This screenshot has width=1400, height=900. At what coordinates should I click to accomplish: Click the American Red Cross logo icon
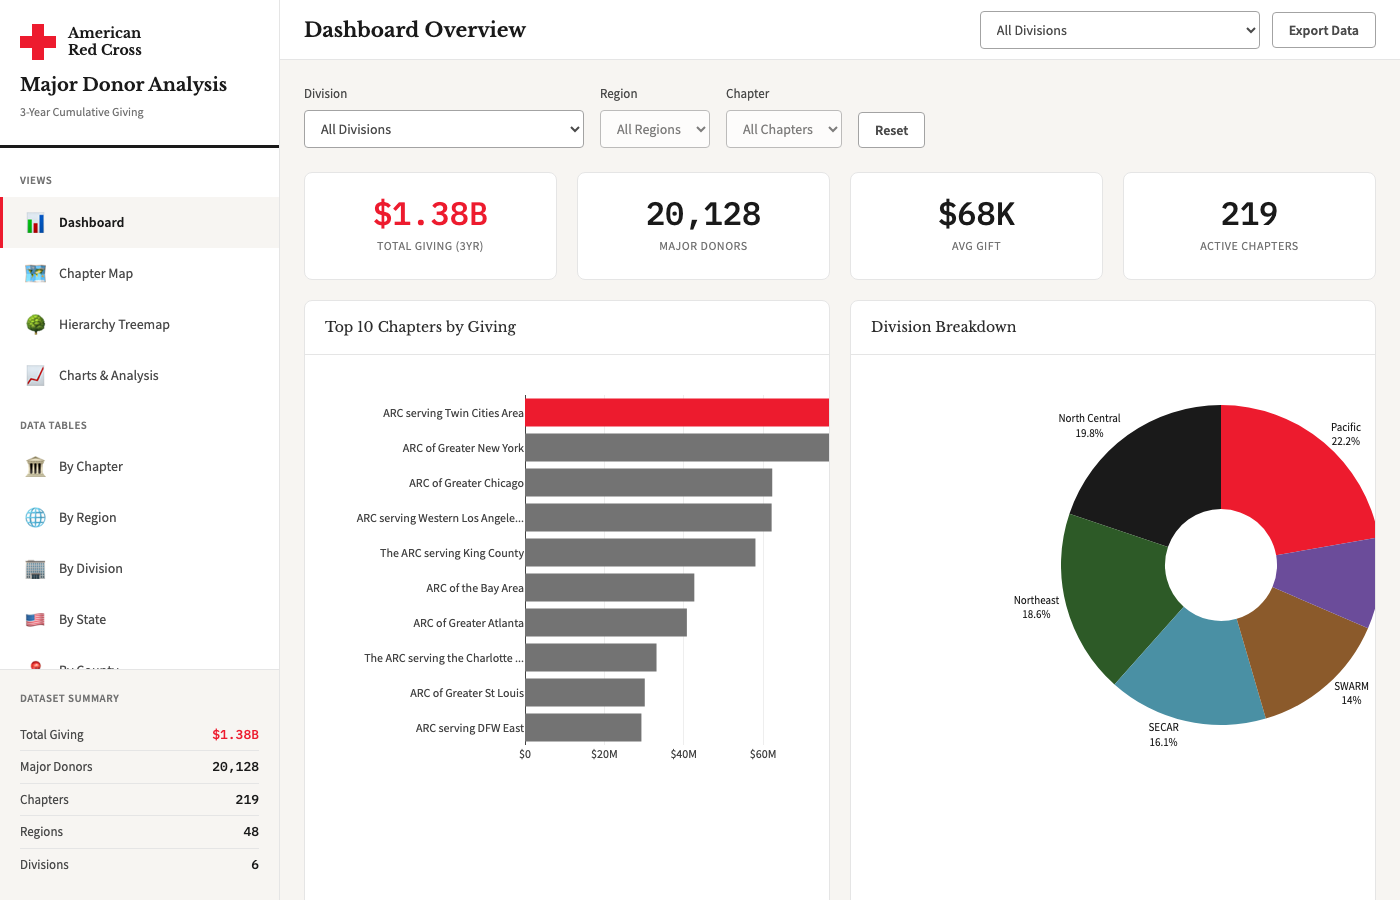pyautogui.click(x=38, y=42)
